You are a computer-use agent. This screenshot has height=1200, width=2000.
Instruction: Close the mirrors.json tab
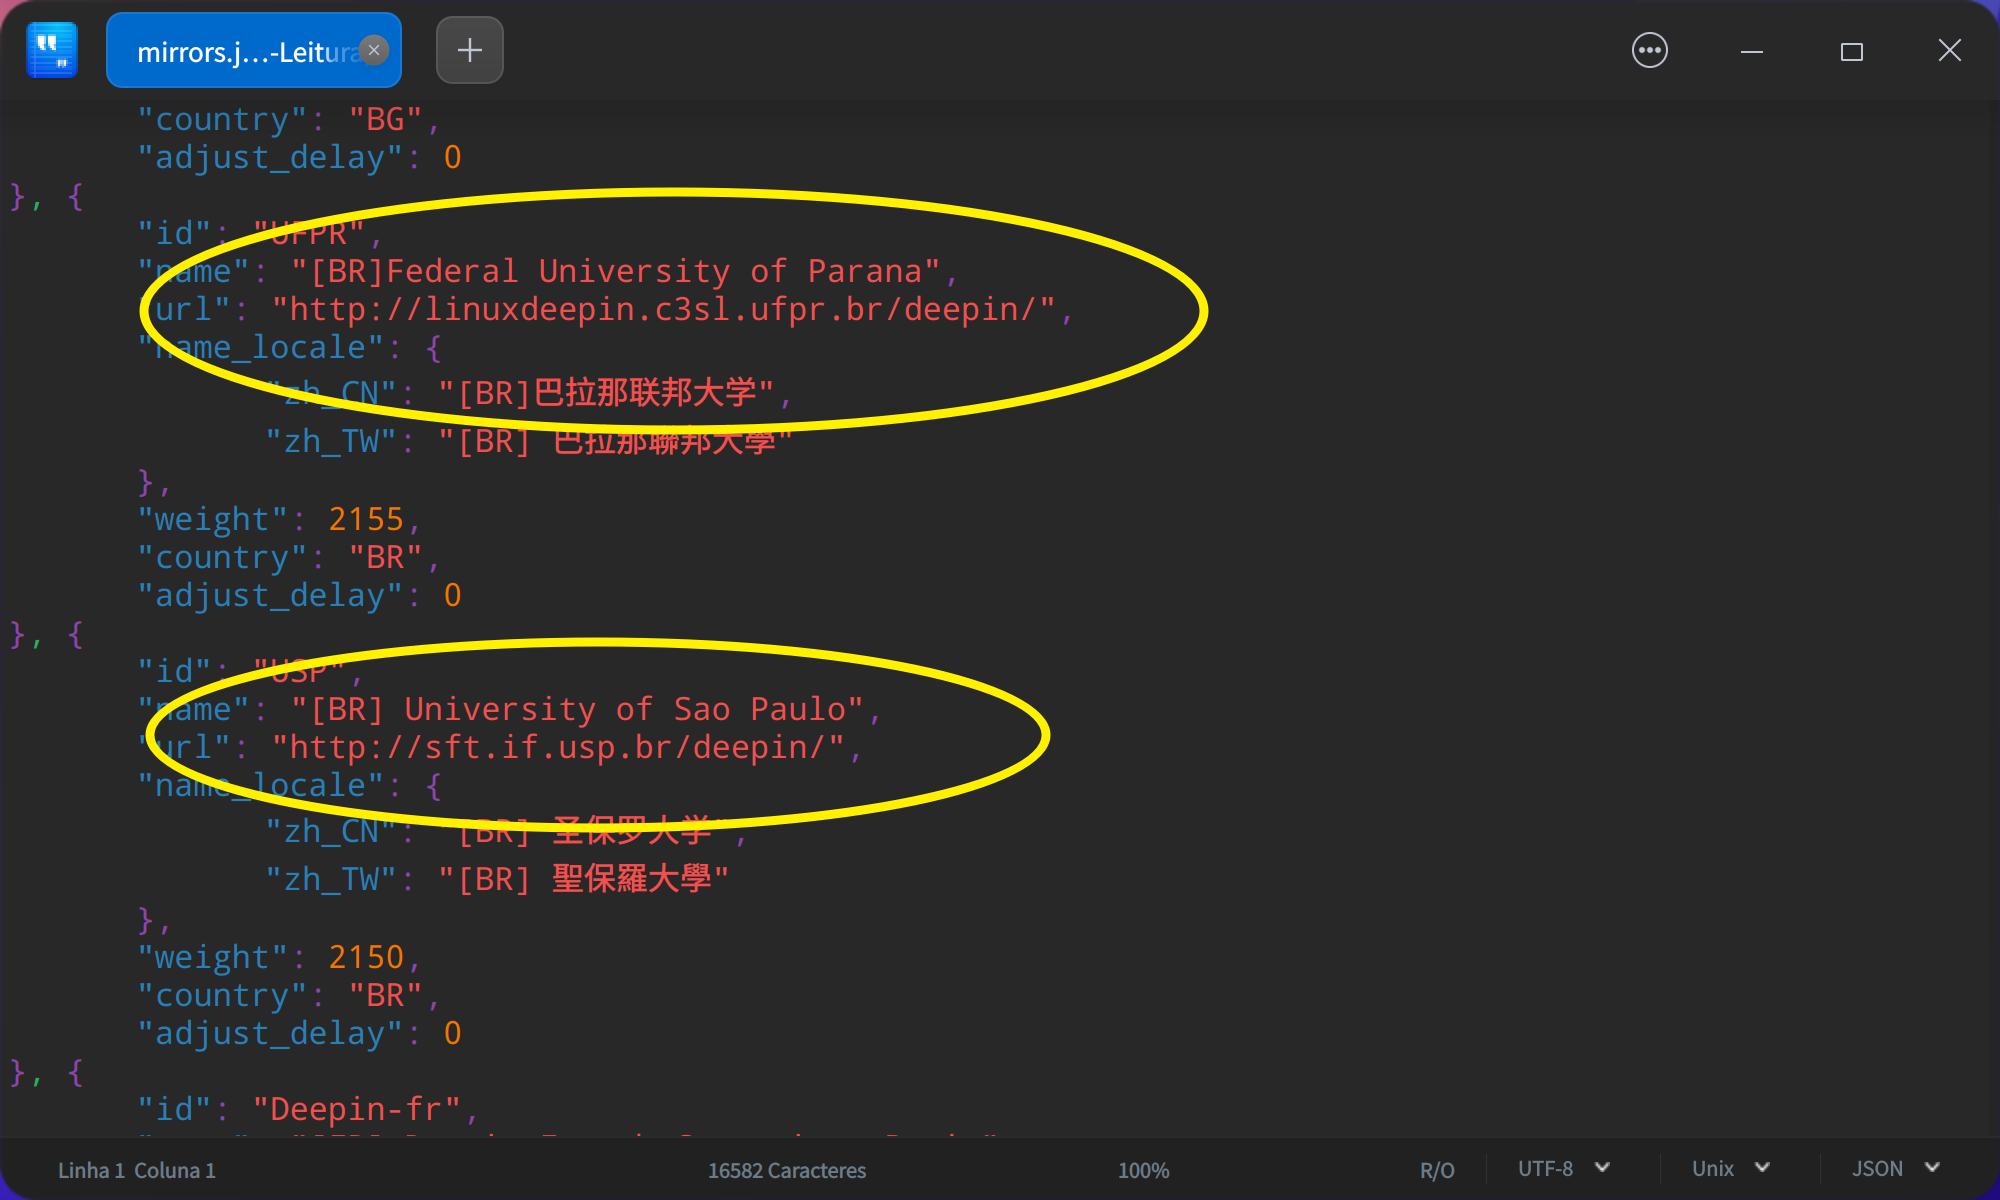coord(374,50)
